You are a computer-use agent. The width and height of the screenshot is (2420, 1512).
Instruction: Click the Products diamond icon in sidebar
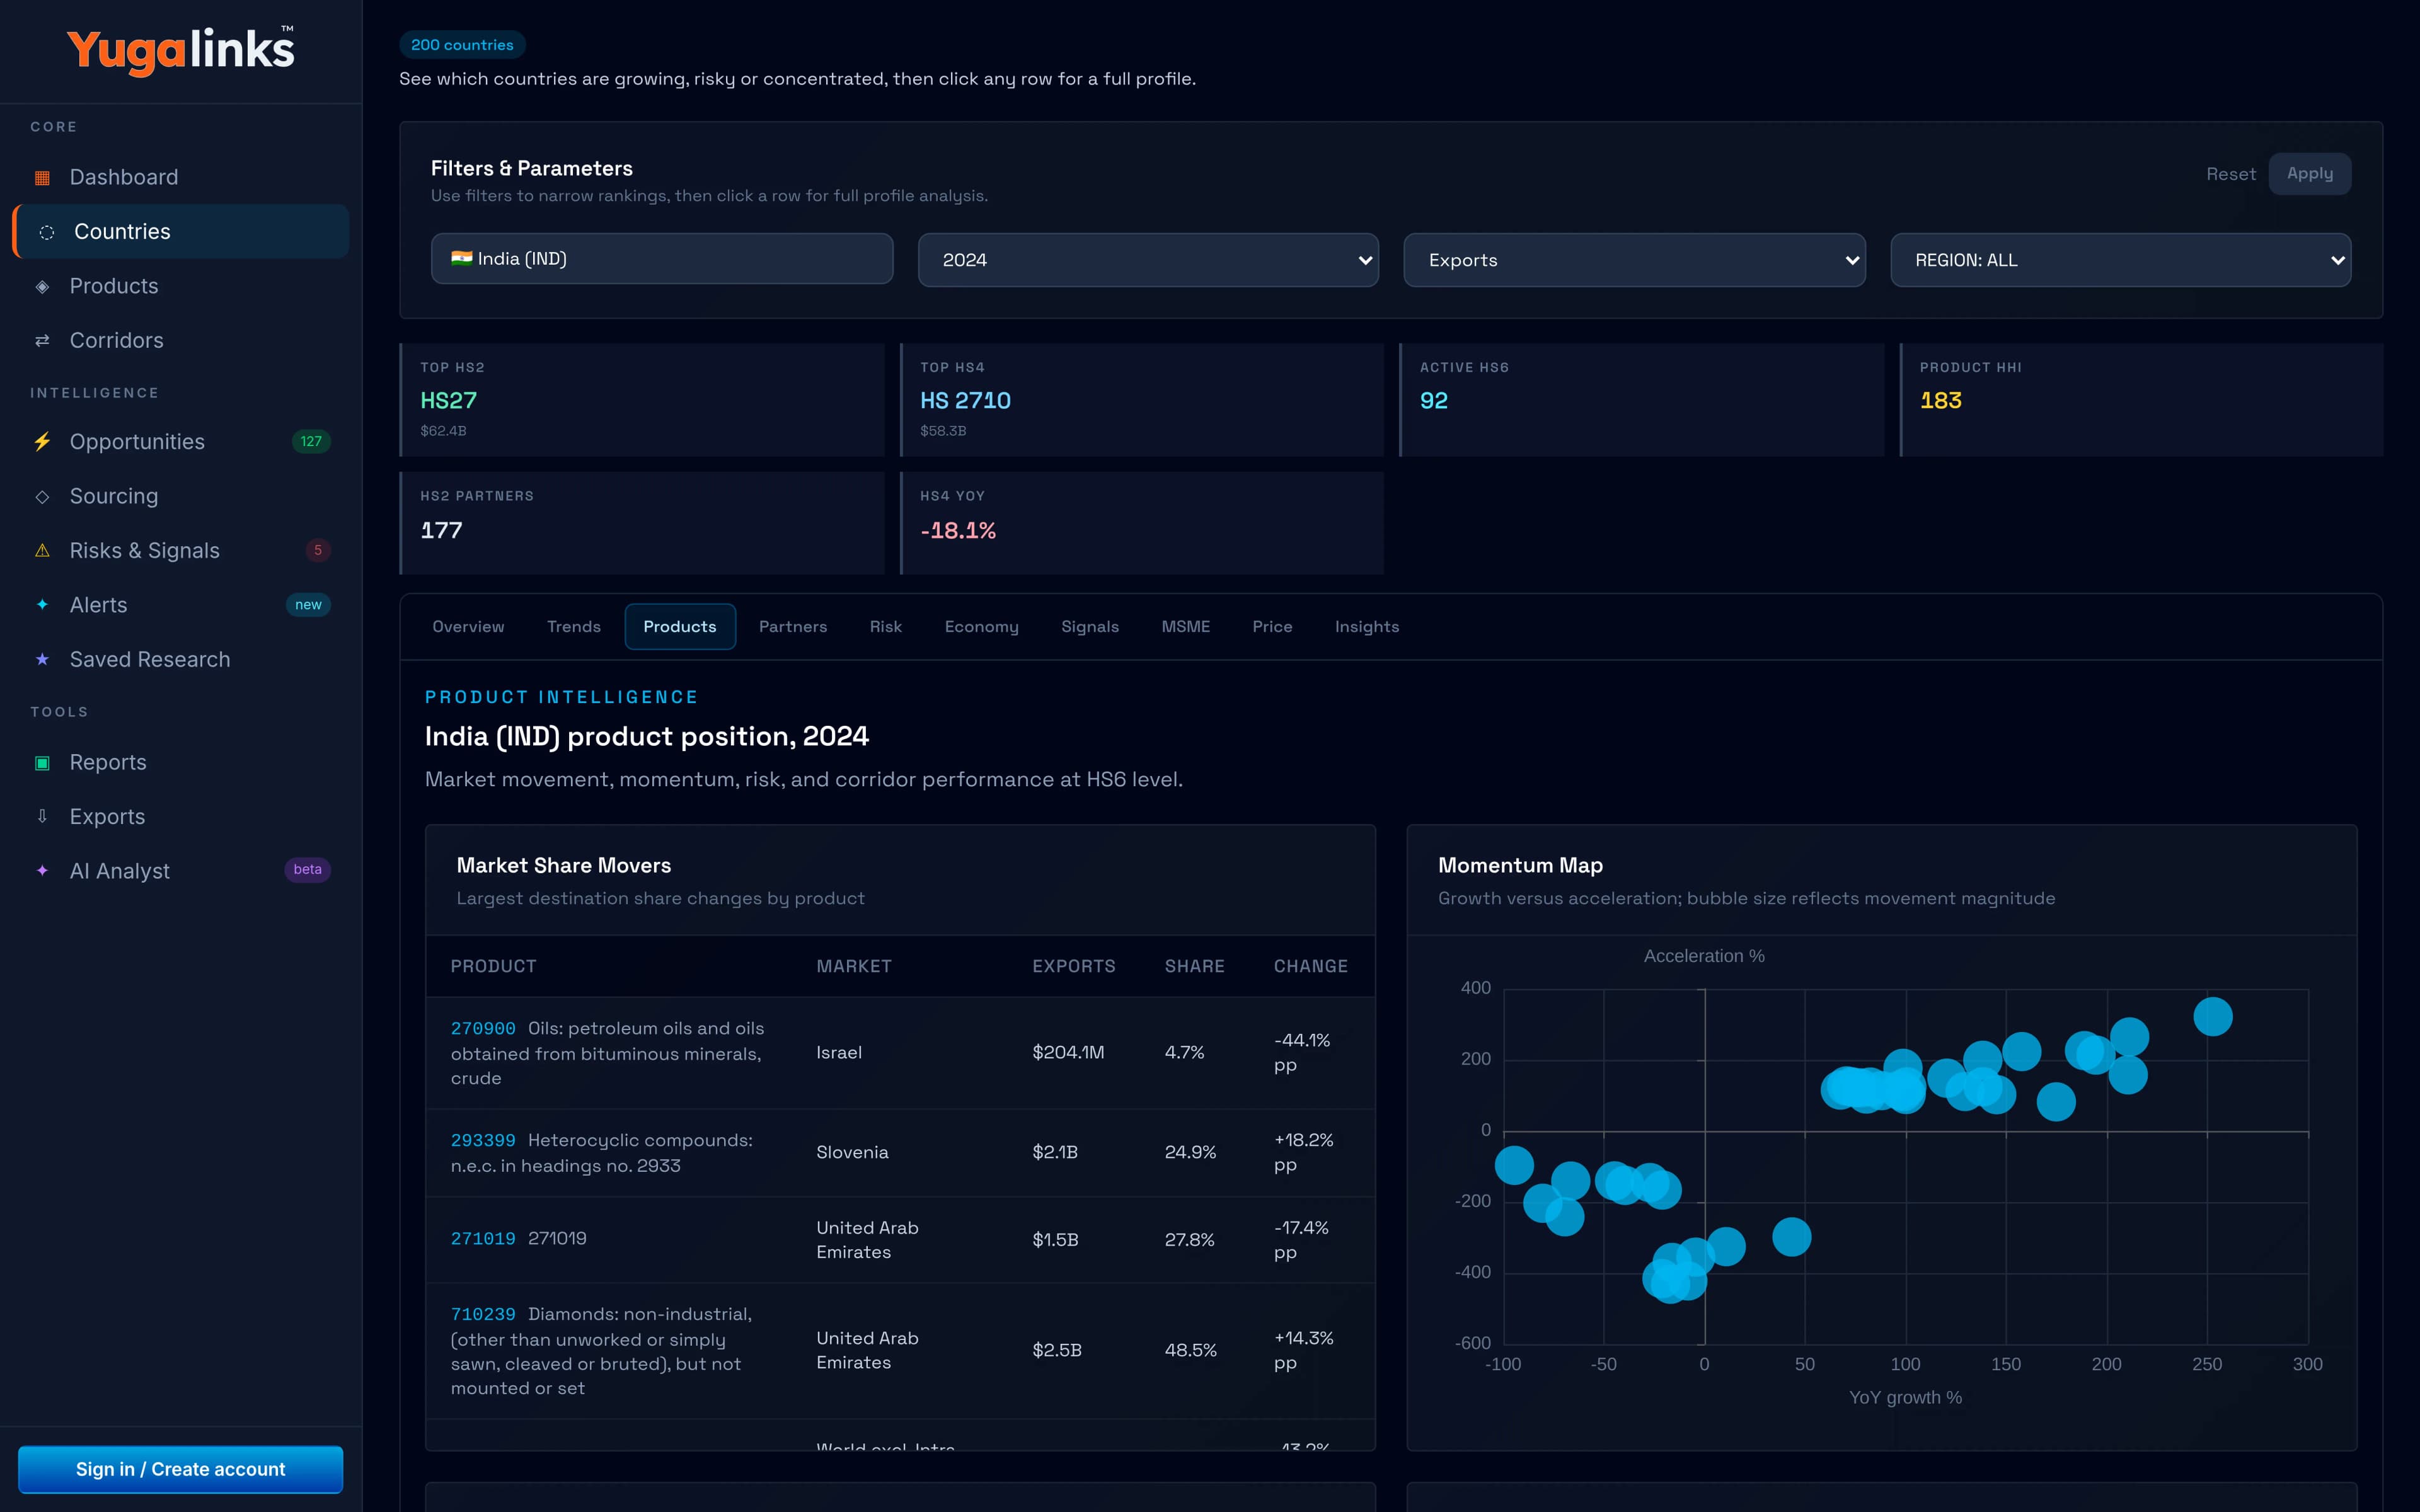(42, 286)
